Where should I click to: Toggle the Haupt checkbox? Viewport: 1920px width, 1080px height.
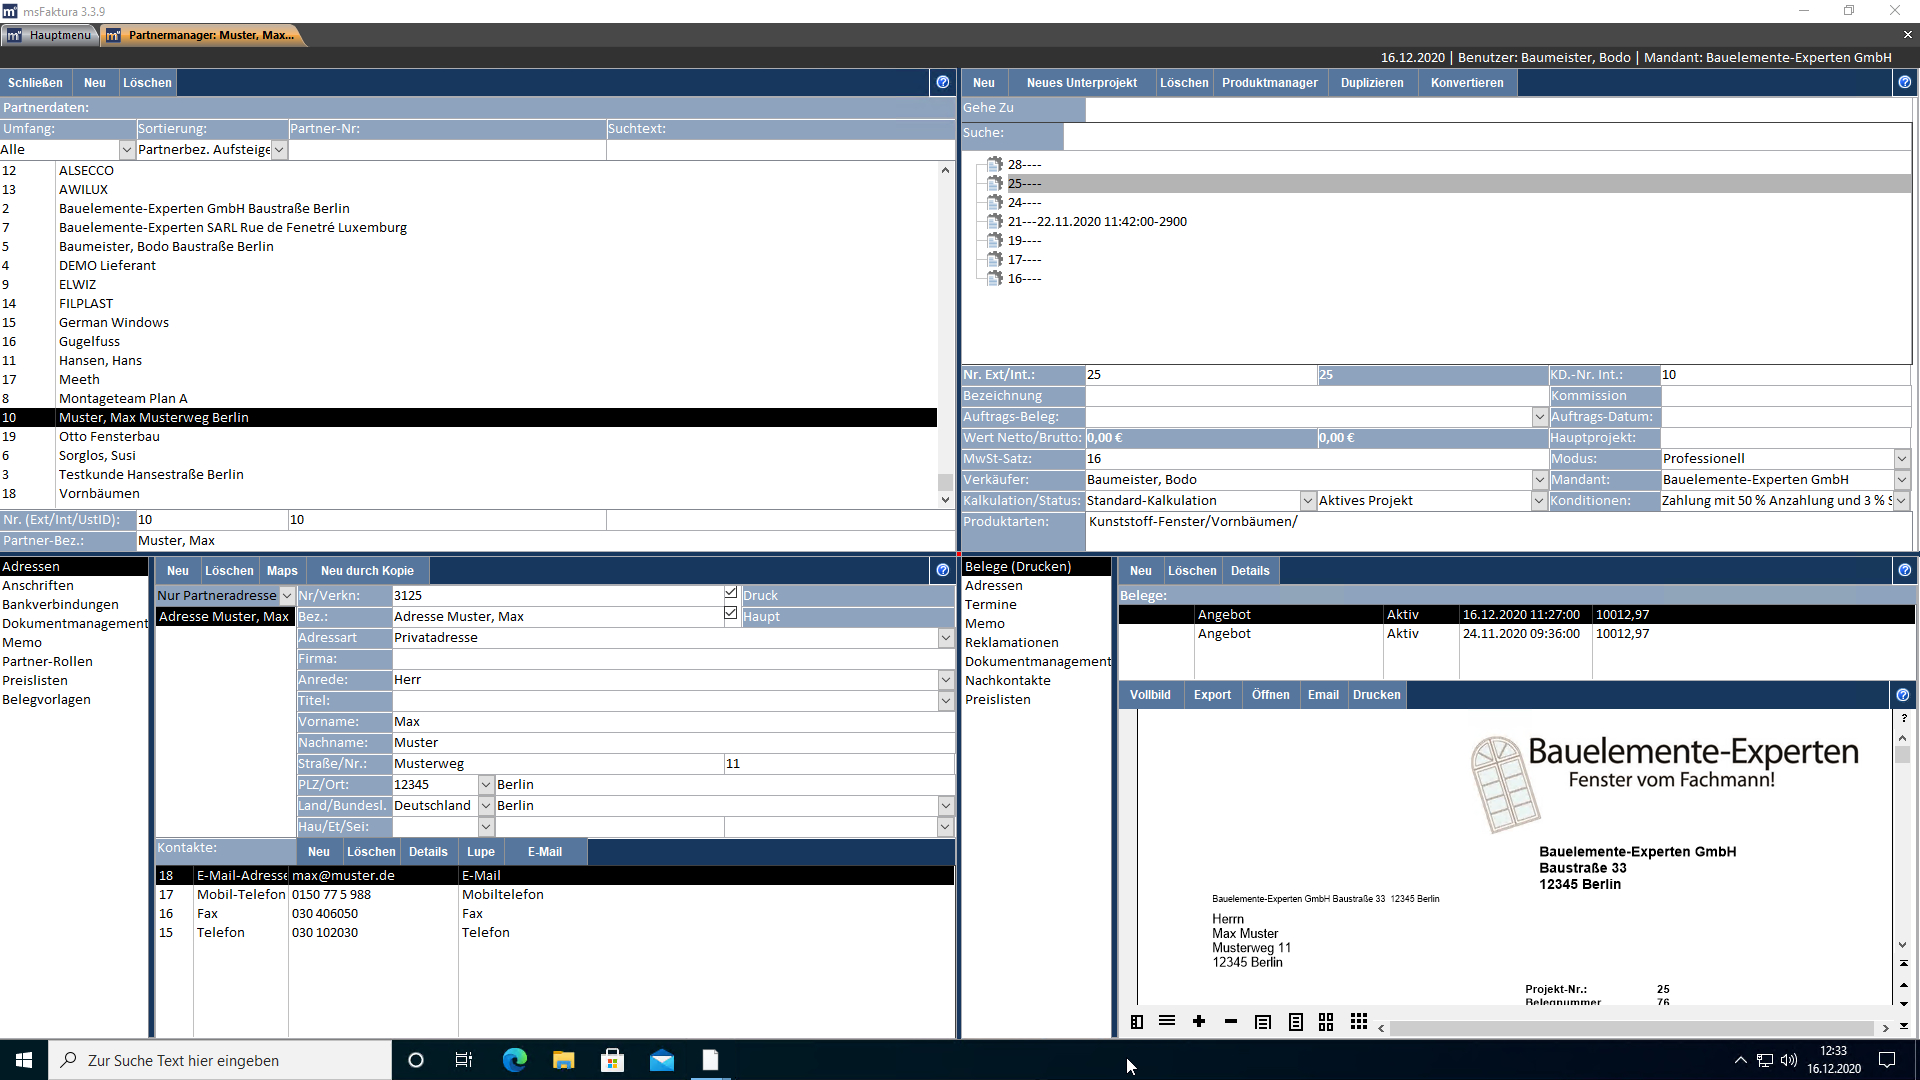point(731,614)
